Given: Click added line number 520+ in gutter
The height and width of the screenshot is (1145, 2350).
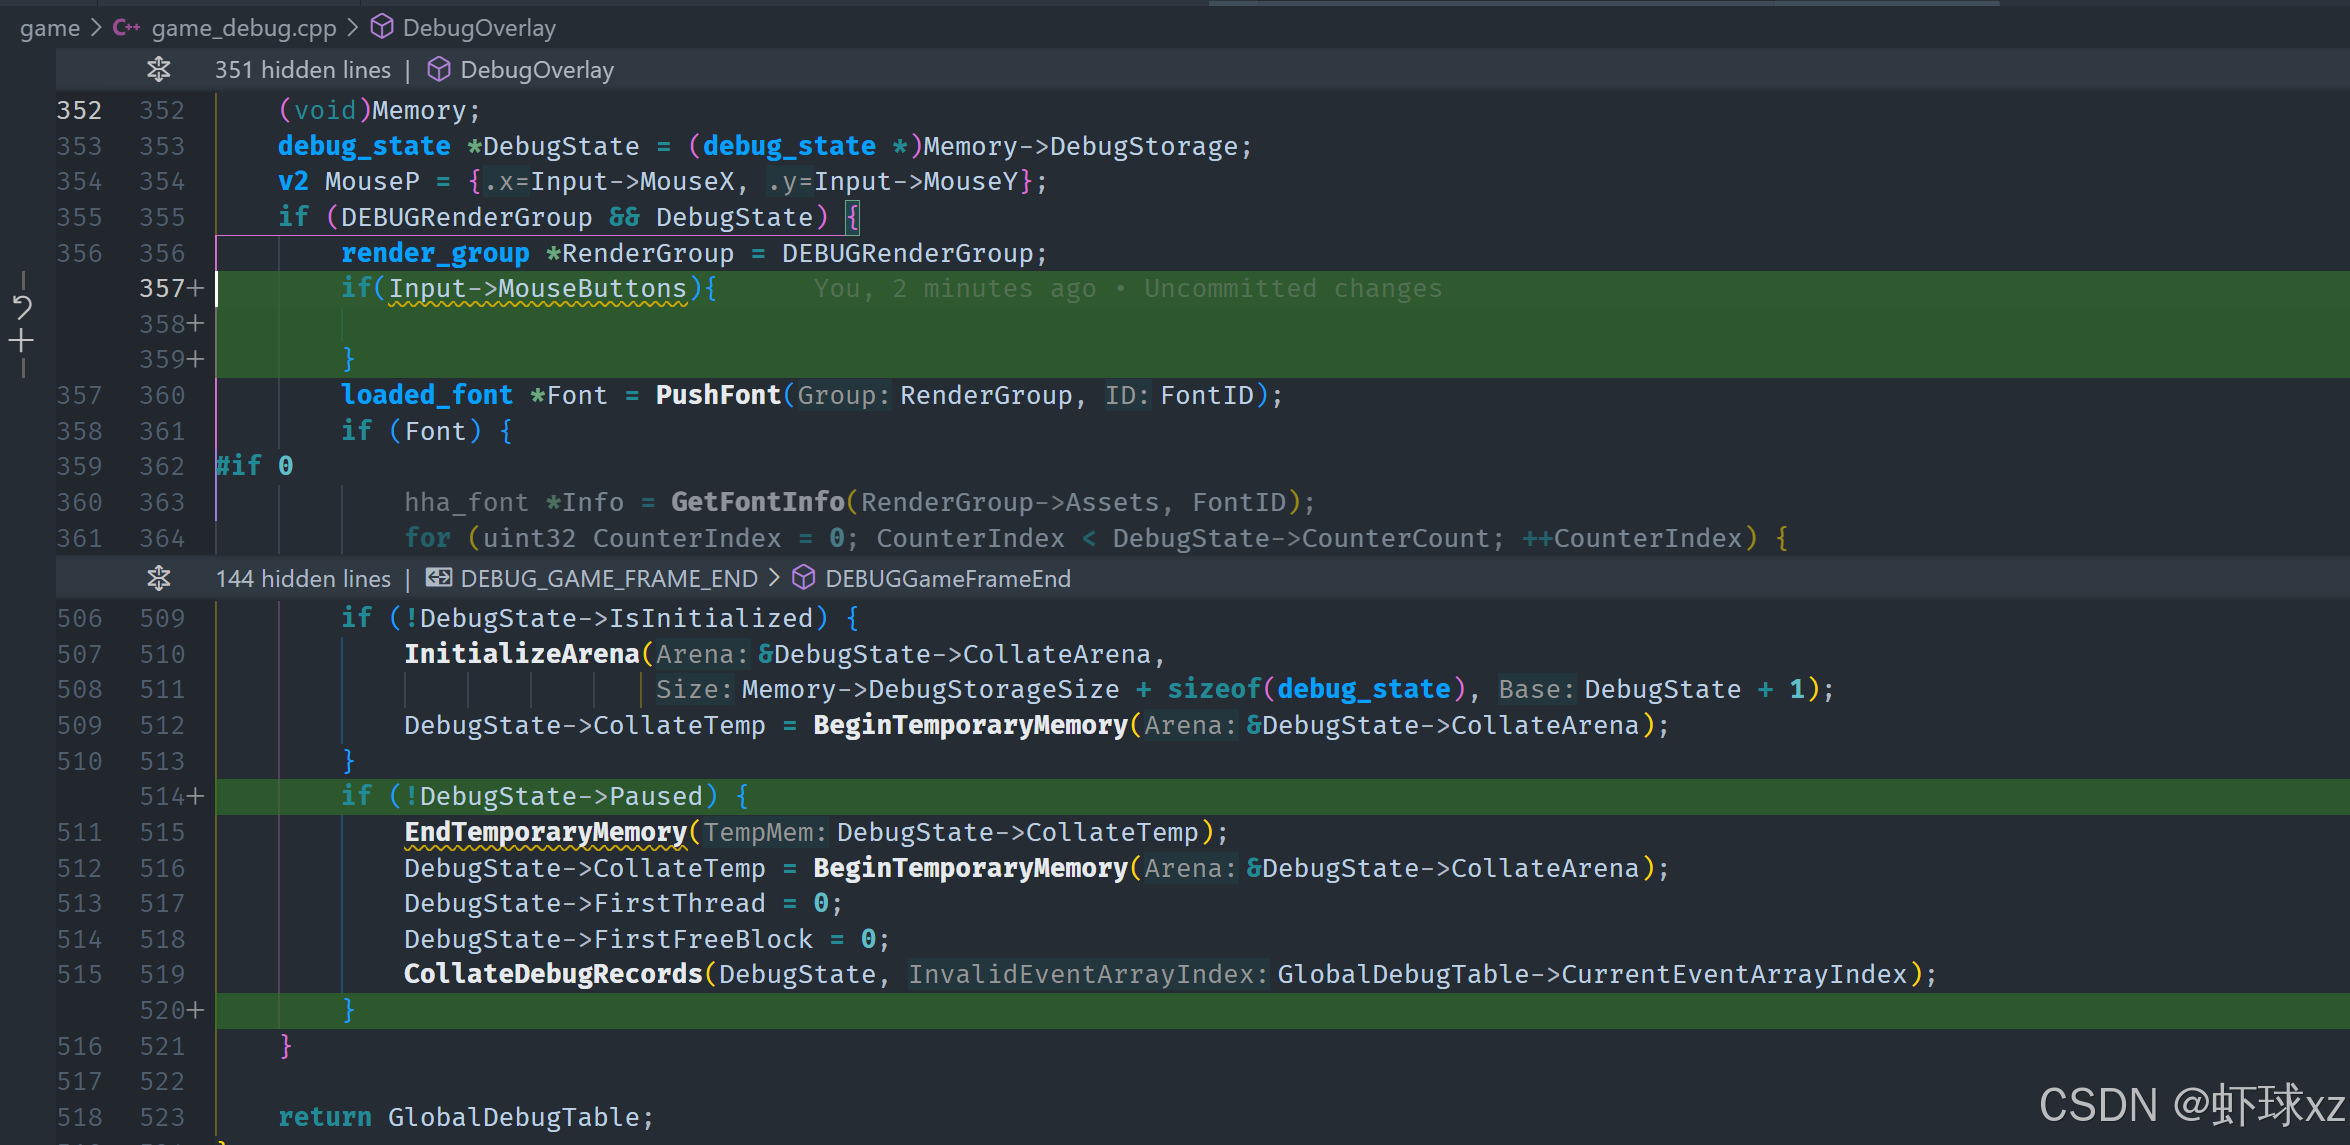Looking at the screenshot, I should (172, 1011).
